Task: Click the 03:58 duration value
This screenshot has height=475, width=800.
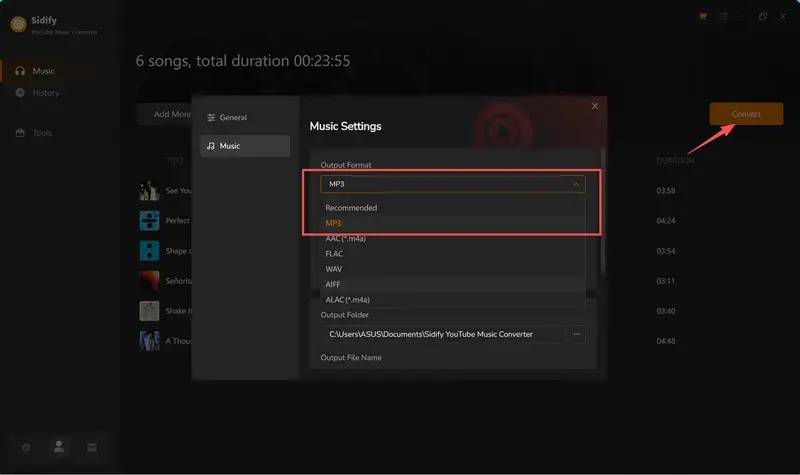Action: pos(666,191)
